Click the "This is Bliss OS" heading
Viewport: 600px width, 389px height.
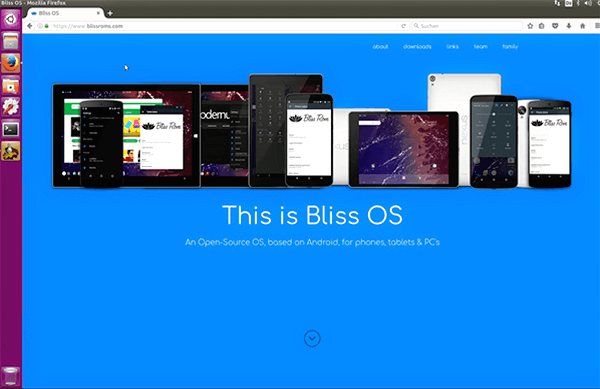[x=312, y=215]
